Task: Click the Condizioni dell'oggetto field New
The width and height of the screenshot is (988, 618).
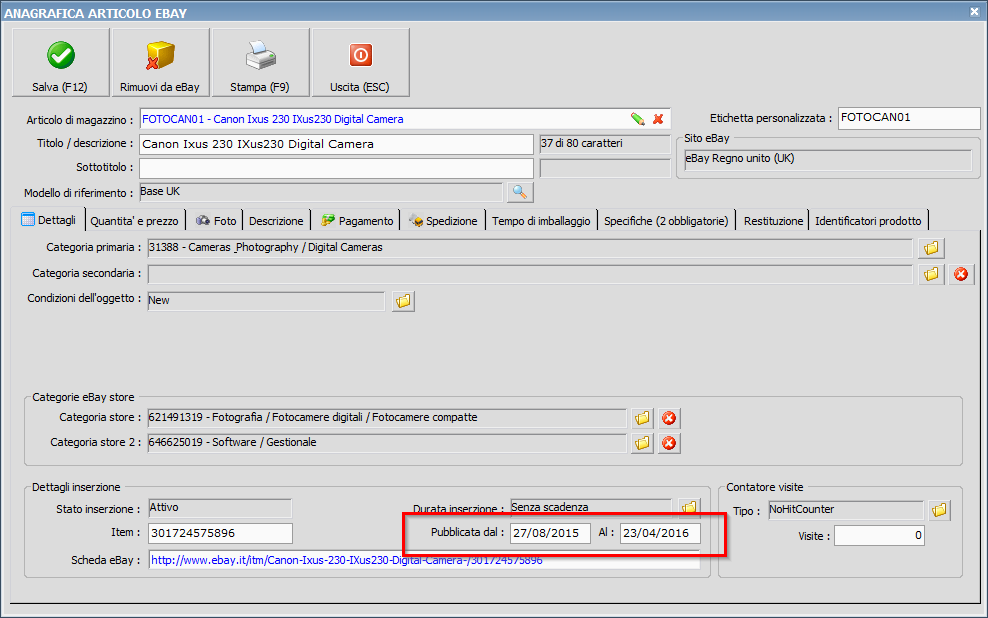Action: click(x=266, y=300)
